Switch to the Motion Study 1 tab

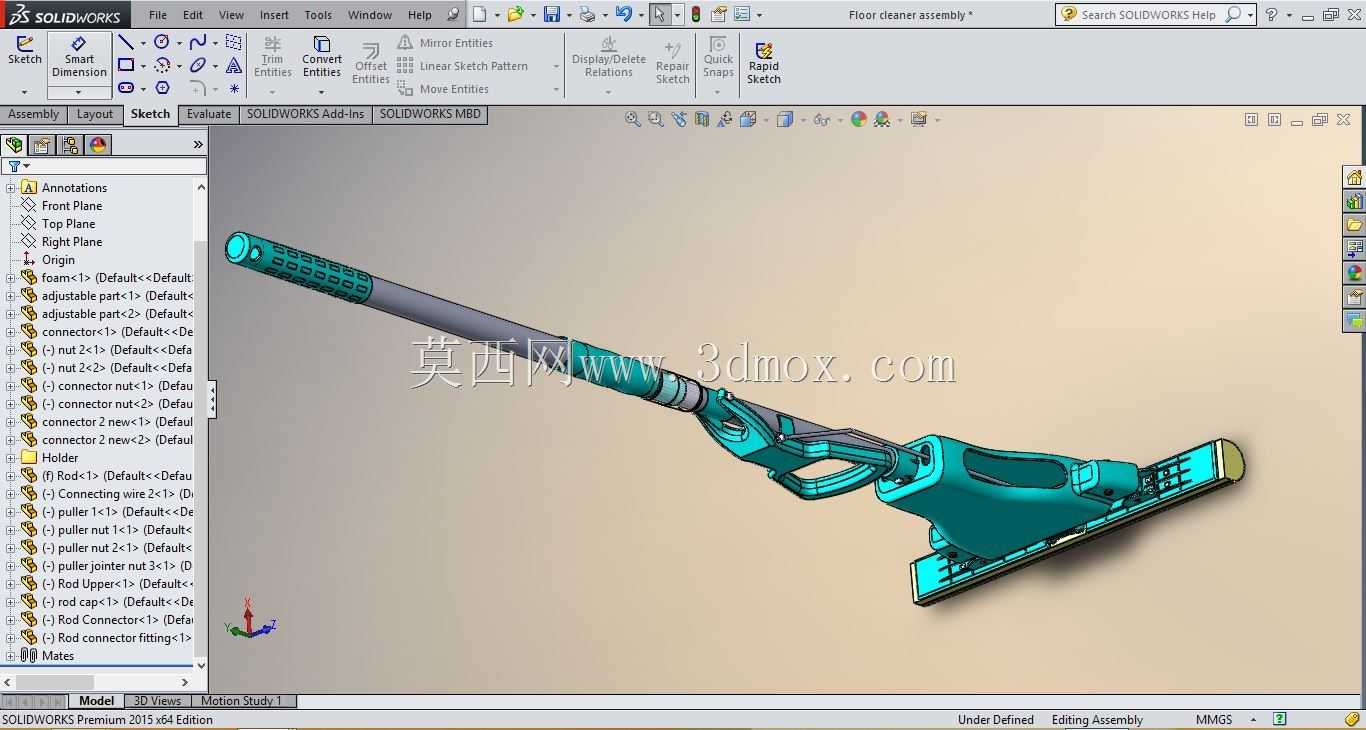tap(241, 701)
